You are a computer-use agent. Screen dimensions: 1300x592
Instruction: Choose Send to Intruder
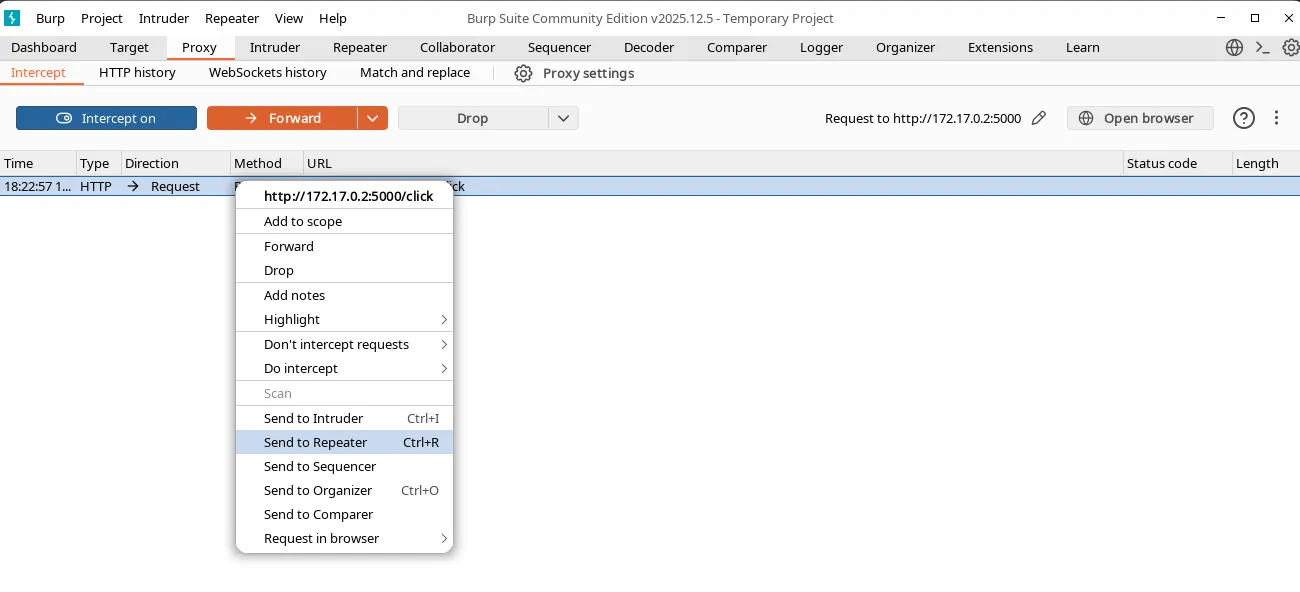coord(344,418)
